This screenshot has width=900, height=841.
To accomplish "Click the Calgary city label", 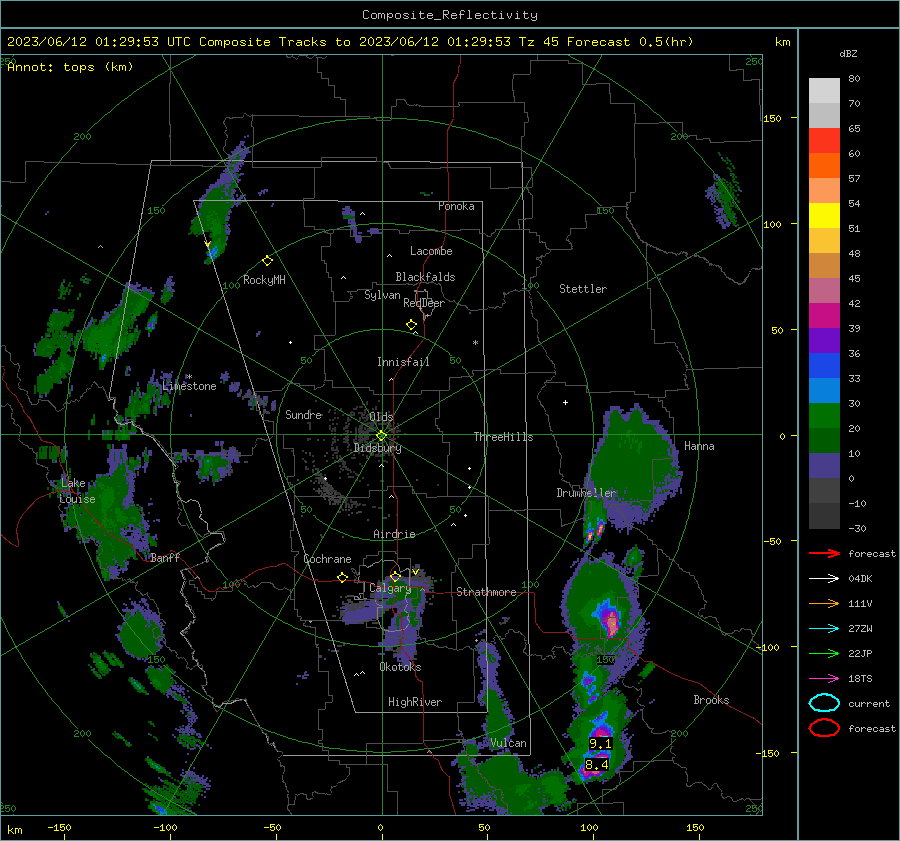I will [390, 588].
